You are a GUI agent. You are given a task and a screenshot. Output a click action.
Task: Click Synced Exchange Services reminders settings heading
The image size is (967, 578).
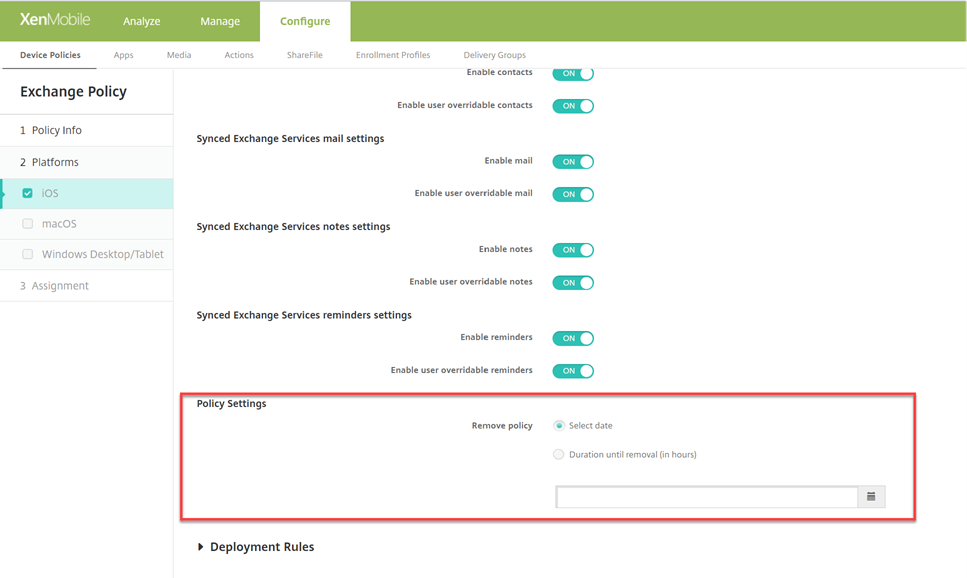[304, 315]
